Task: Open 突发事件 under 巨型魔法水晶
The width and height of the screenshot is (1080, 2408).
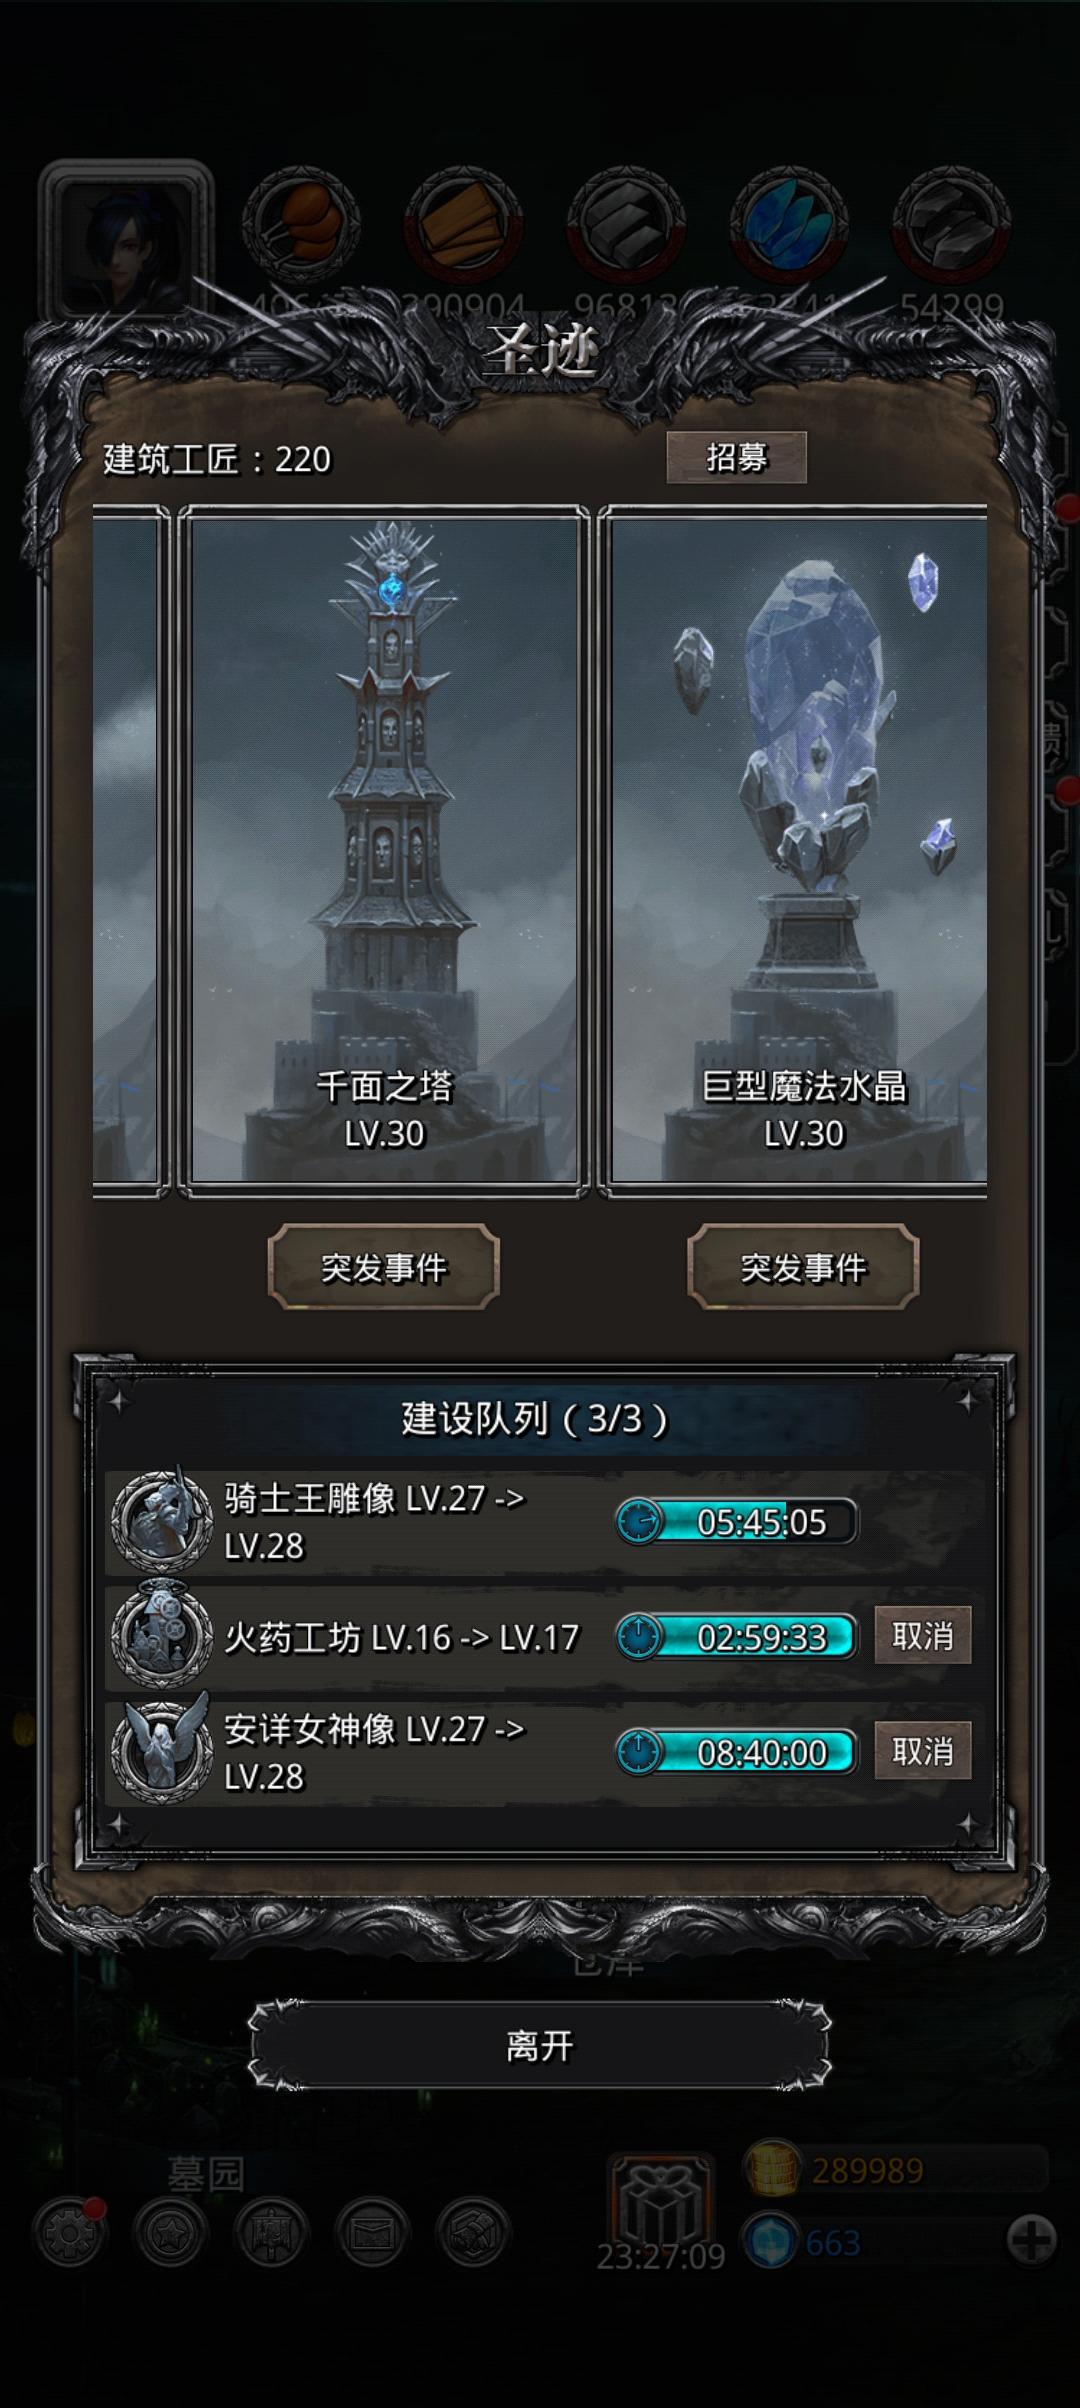Action: [x=803, y=1267]
